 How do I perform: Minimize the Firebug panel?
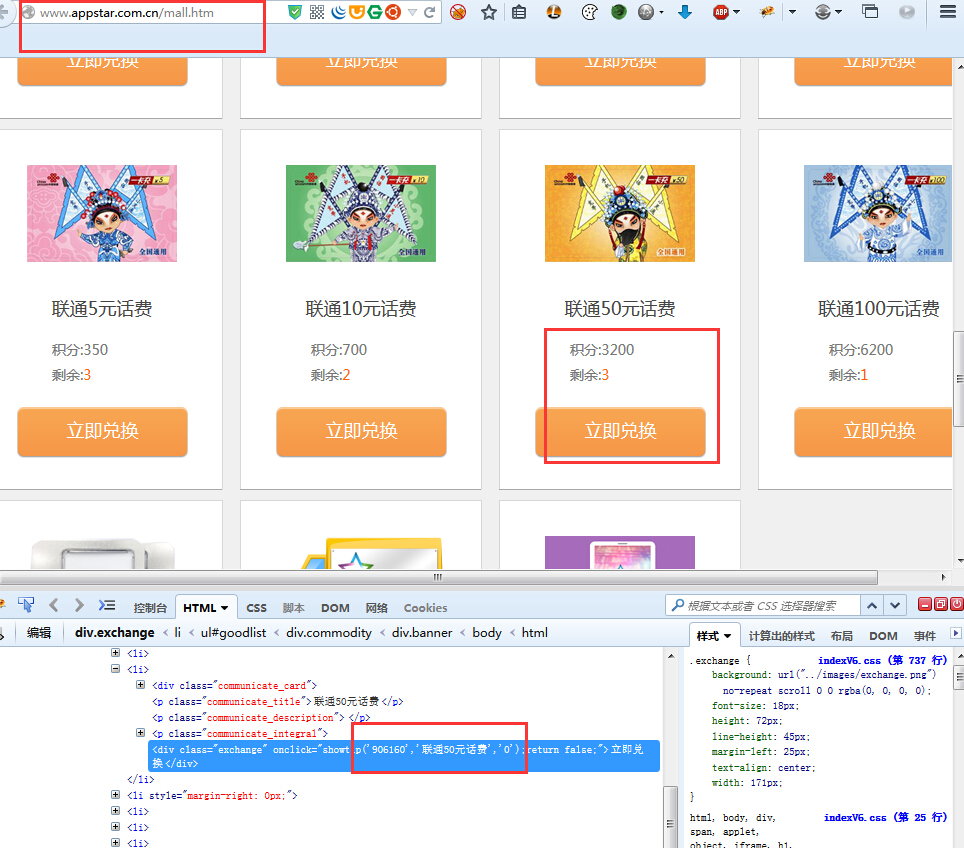(x=925, y=604)
